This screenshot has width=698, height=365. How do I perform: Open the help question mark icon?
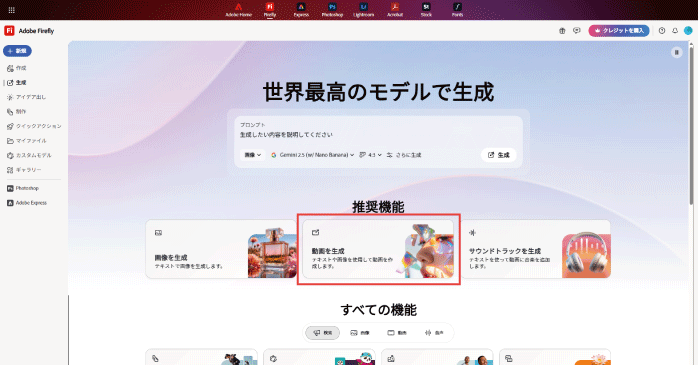[x=662, y=31]
